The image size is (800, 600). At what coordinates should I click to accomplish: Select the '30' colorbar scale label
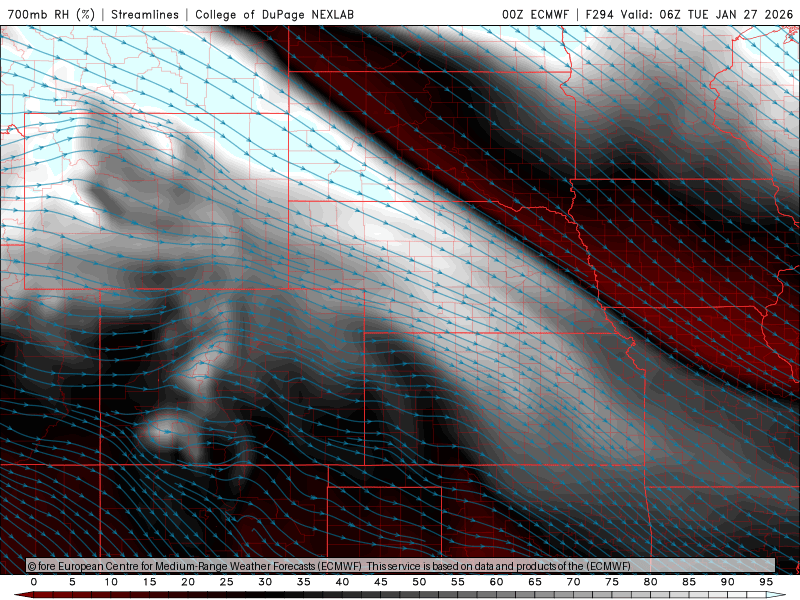pyautogui.click(x=265, y=582)
